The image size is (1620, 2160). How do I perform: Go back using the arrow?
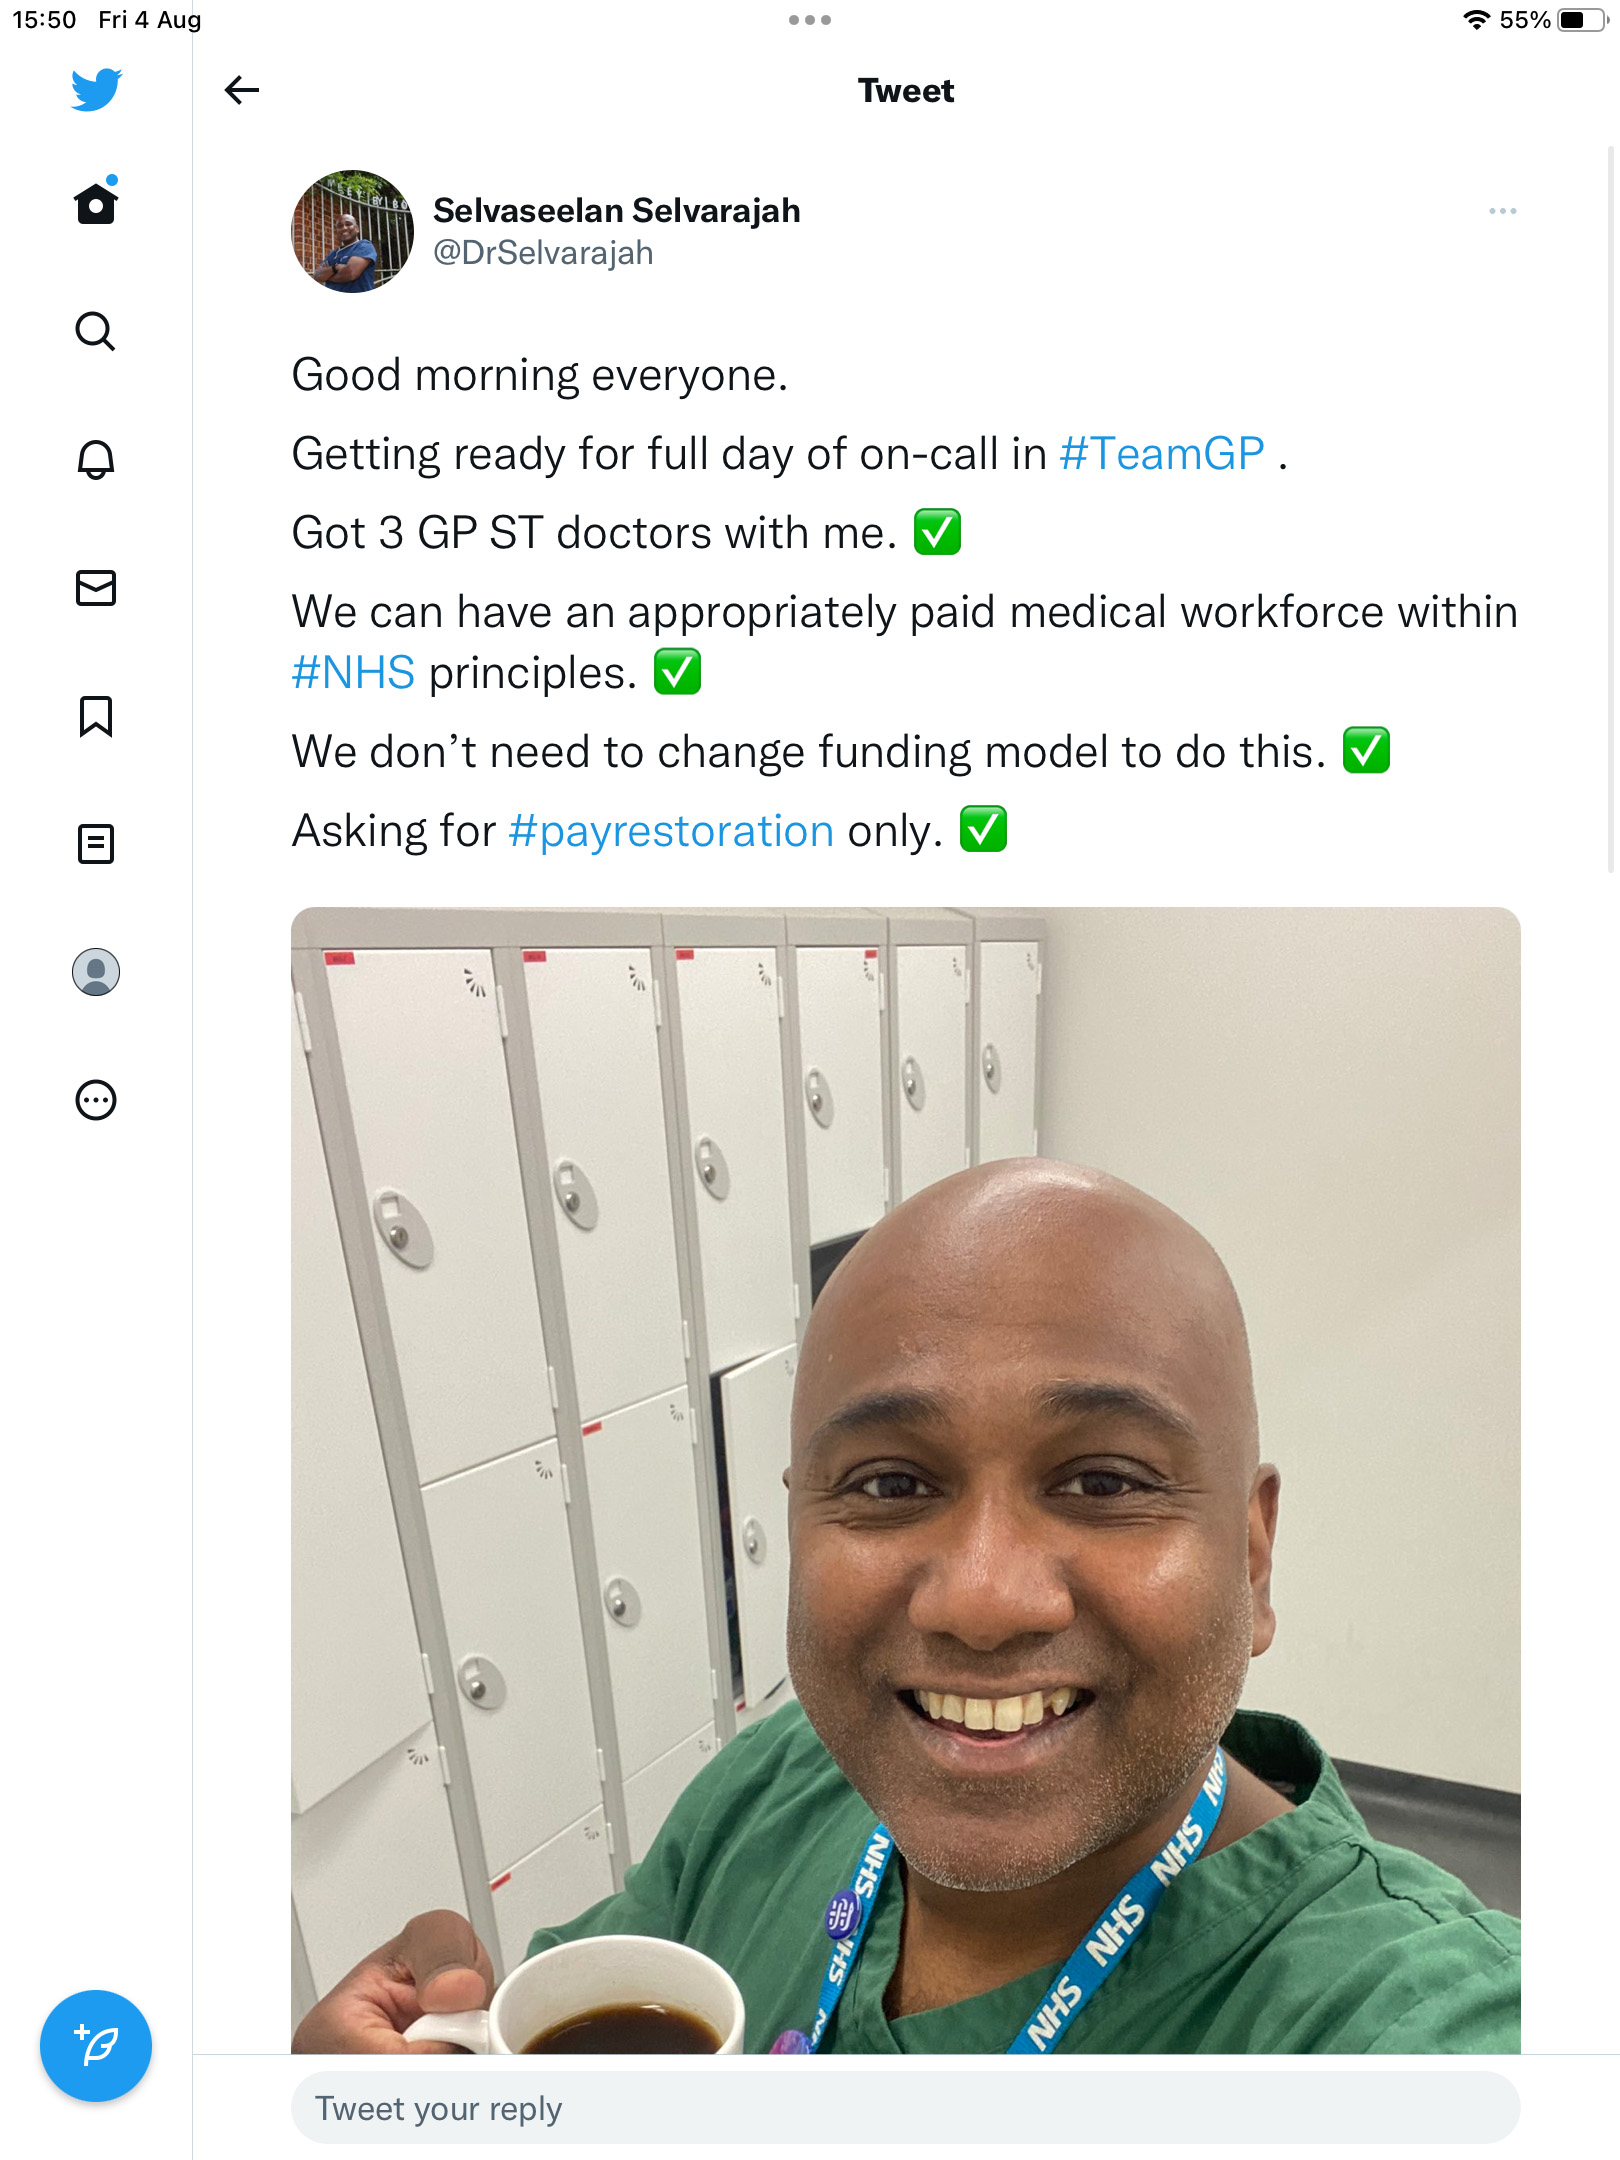coord(242,90)
